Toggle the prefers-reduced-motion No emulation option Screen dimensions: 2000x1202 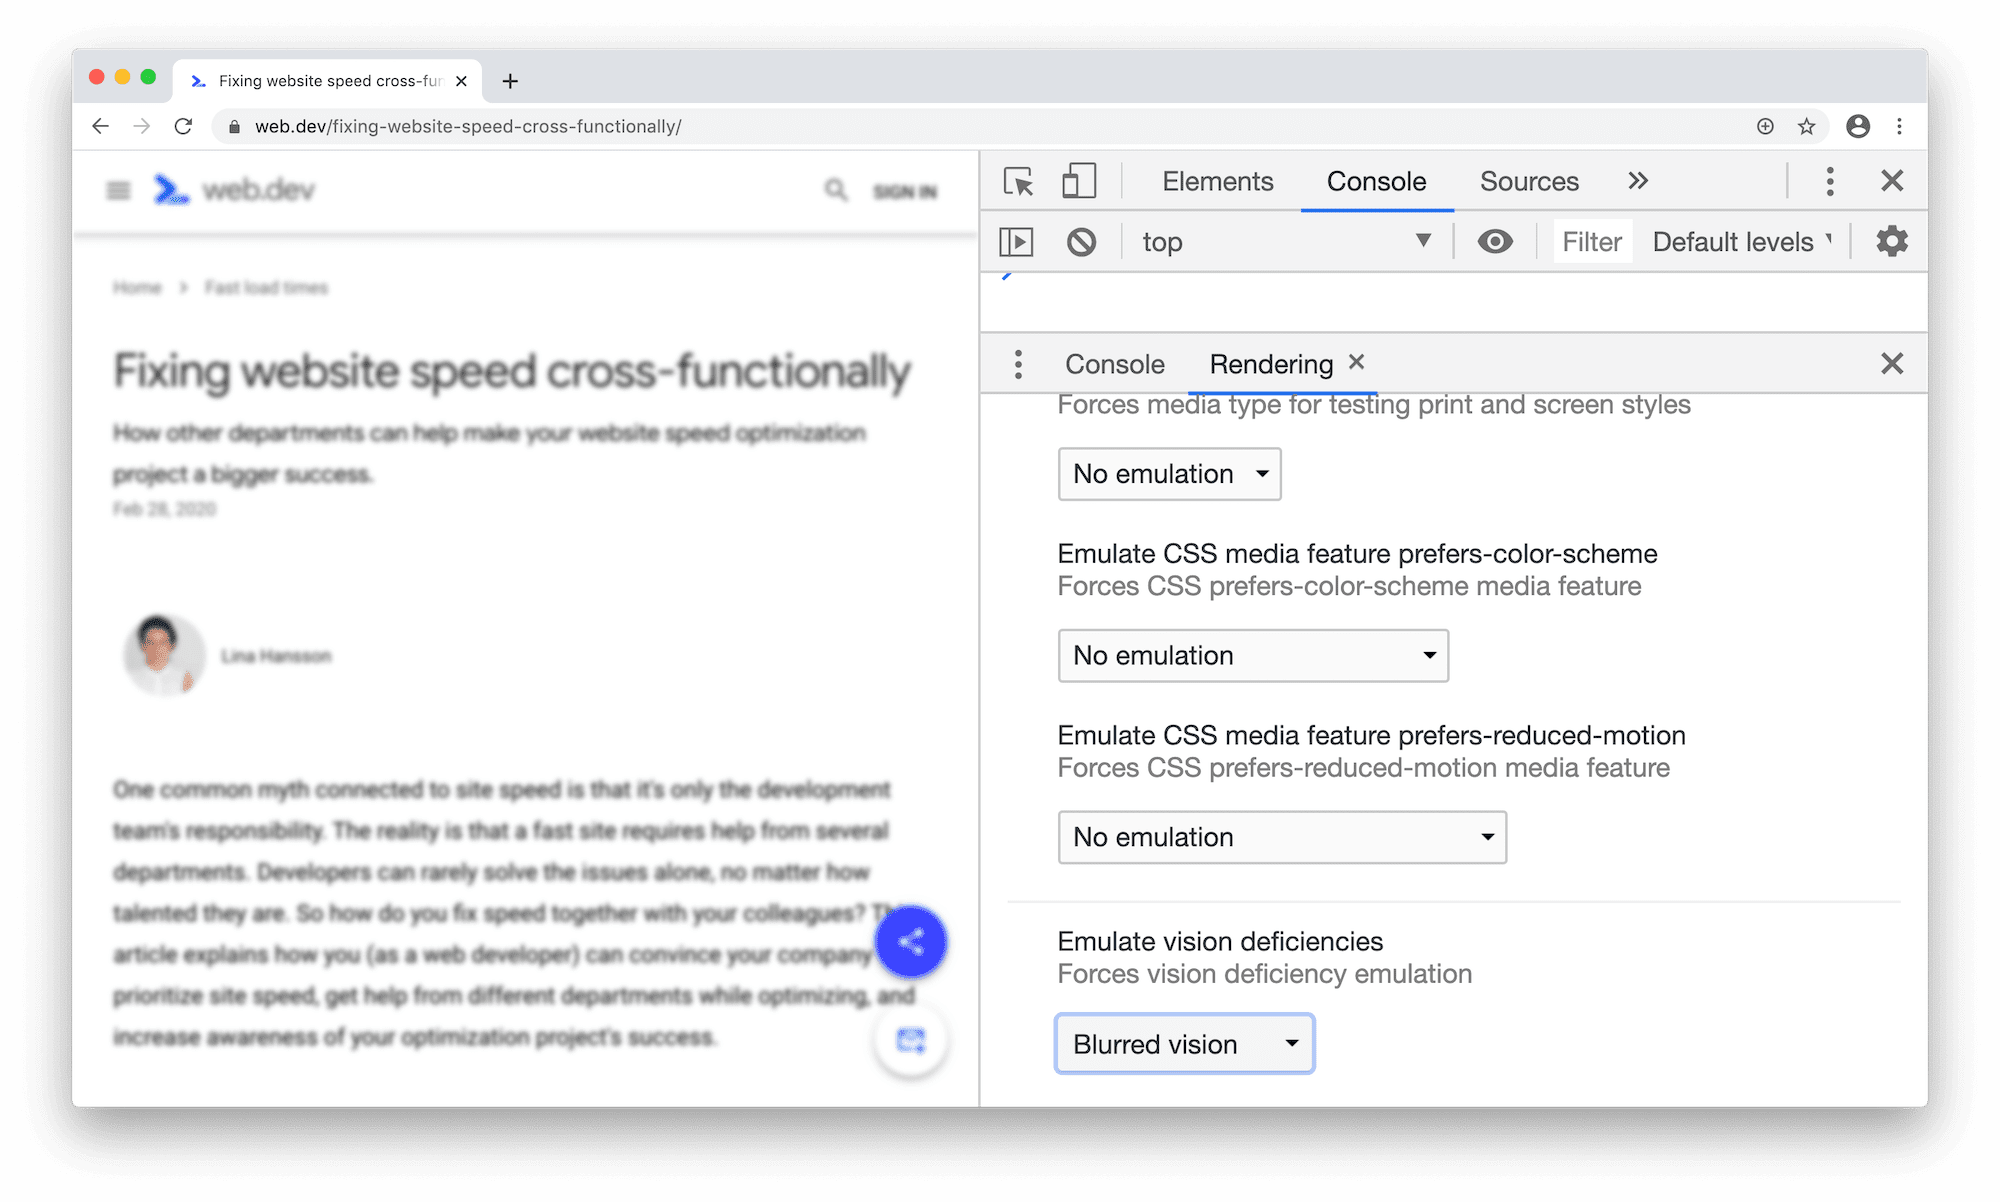coord(1281,836)
